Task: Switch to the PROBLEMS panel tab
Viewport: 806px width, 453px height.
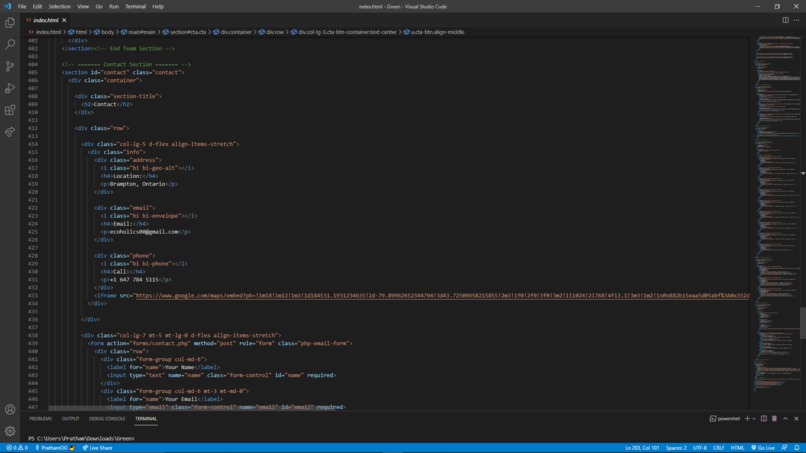Action: click(x=41, y=419)
